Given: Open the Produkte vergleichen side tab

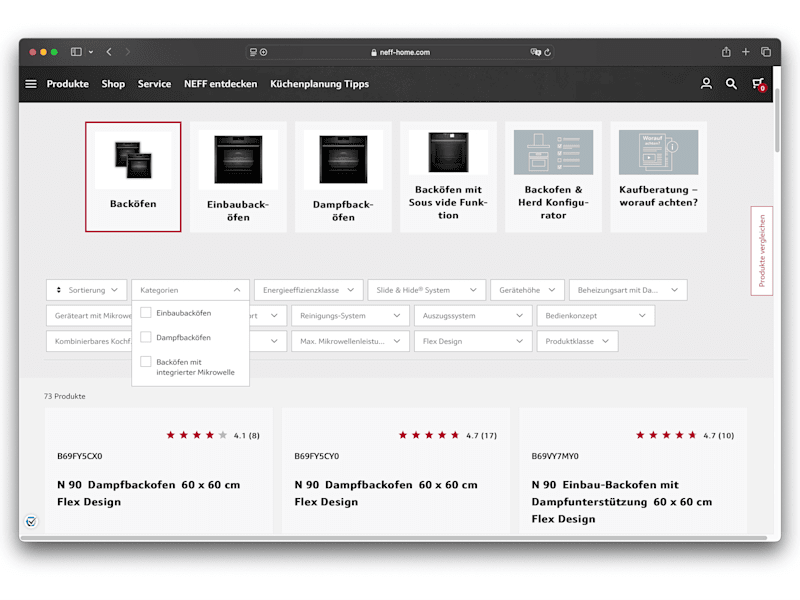Looking at the screenshot, I should (762, 251).
